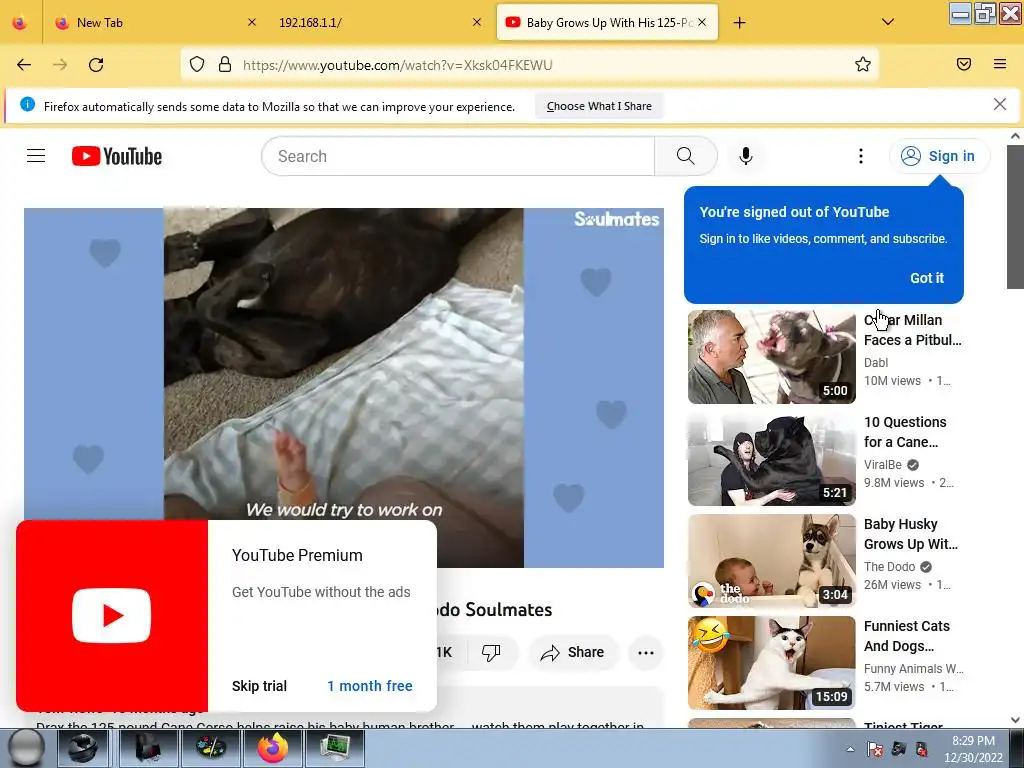1024x768 pixels.
Task: Click the search magnifier button
Action: [x=686, y=156]
